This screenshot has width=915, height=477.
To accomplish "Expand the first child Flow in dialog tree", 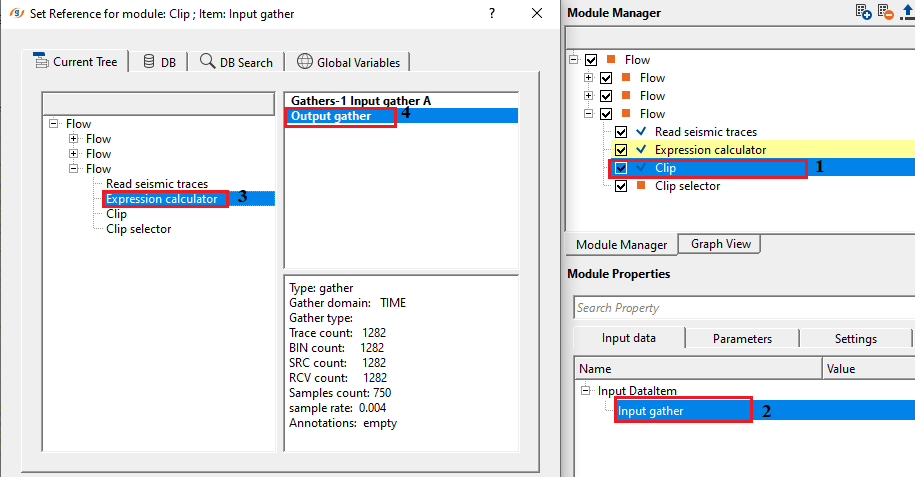I will [x=74, y=139].
